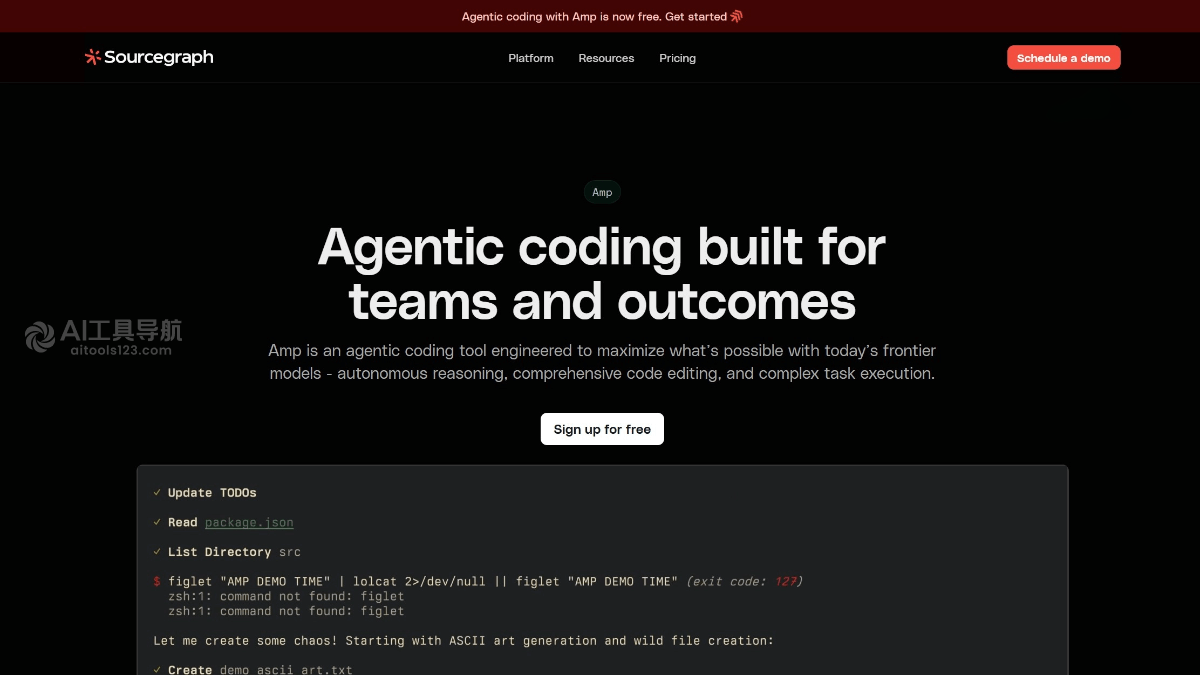1200x675 pixels.
Task: Click 'Let me create some chaos' line
Action: point(464,641)
